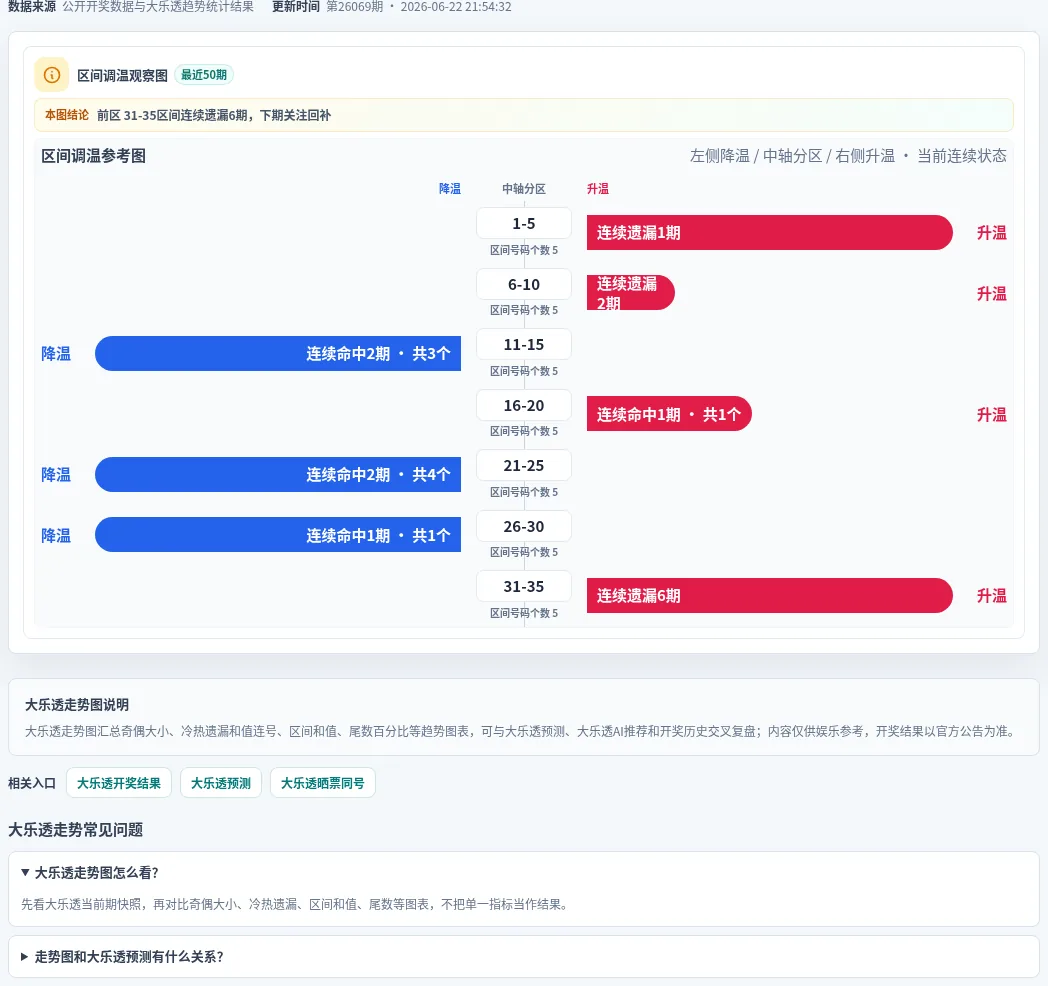The width and height of the screenshot is (1048, 986).
Task: Click the 区间调温参考图 heading
Action: point(94,156)
